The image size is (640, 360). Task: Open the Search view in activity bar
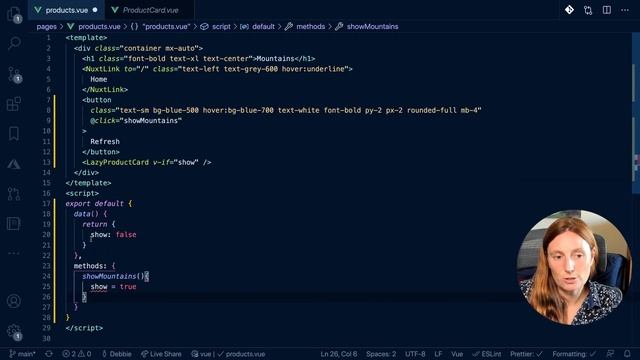point(14,43)
